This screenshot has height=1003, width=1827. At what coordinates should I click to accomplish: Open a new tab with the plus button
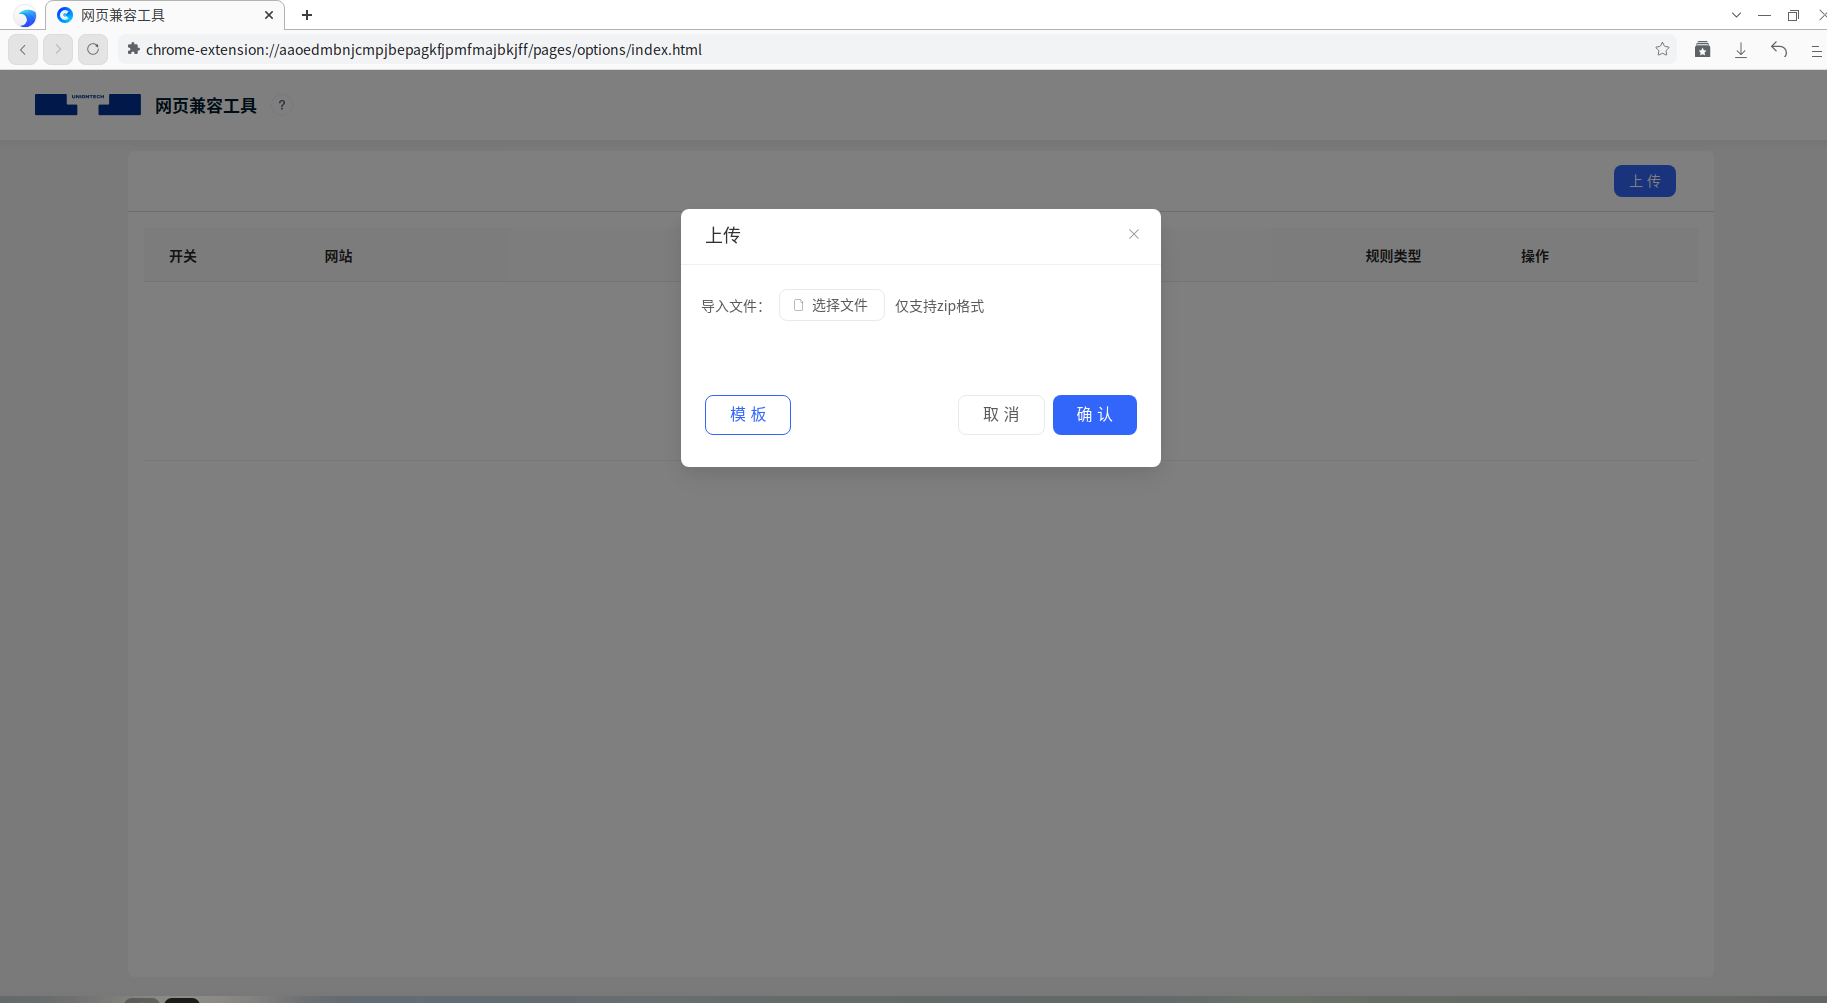click(306, 15)
